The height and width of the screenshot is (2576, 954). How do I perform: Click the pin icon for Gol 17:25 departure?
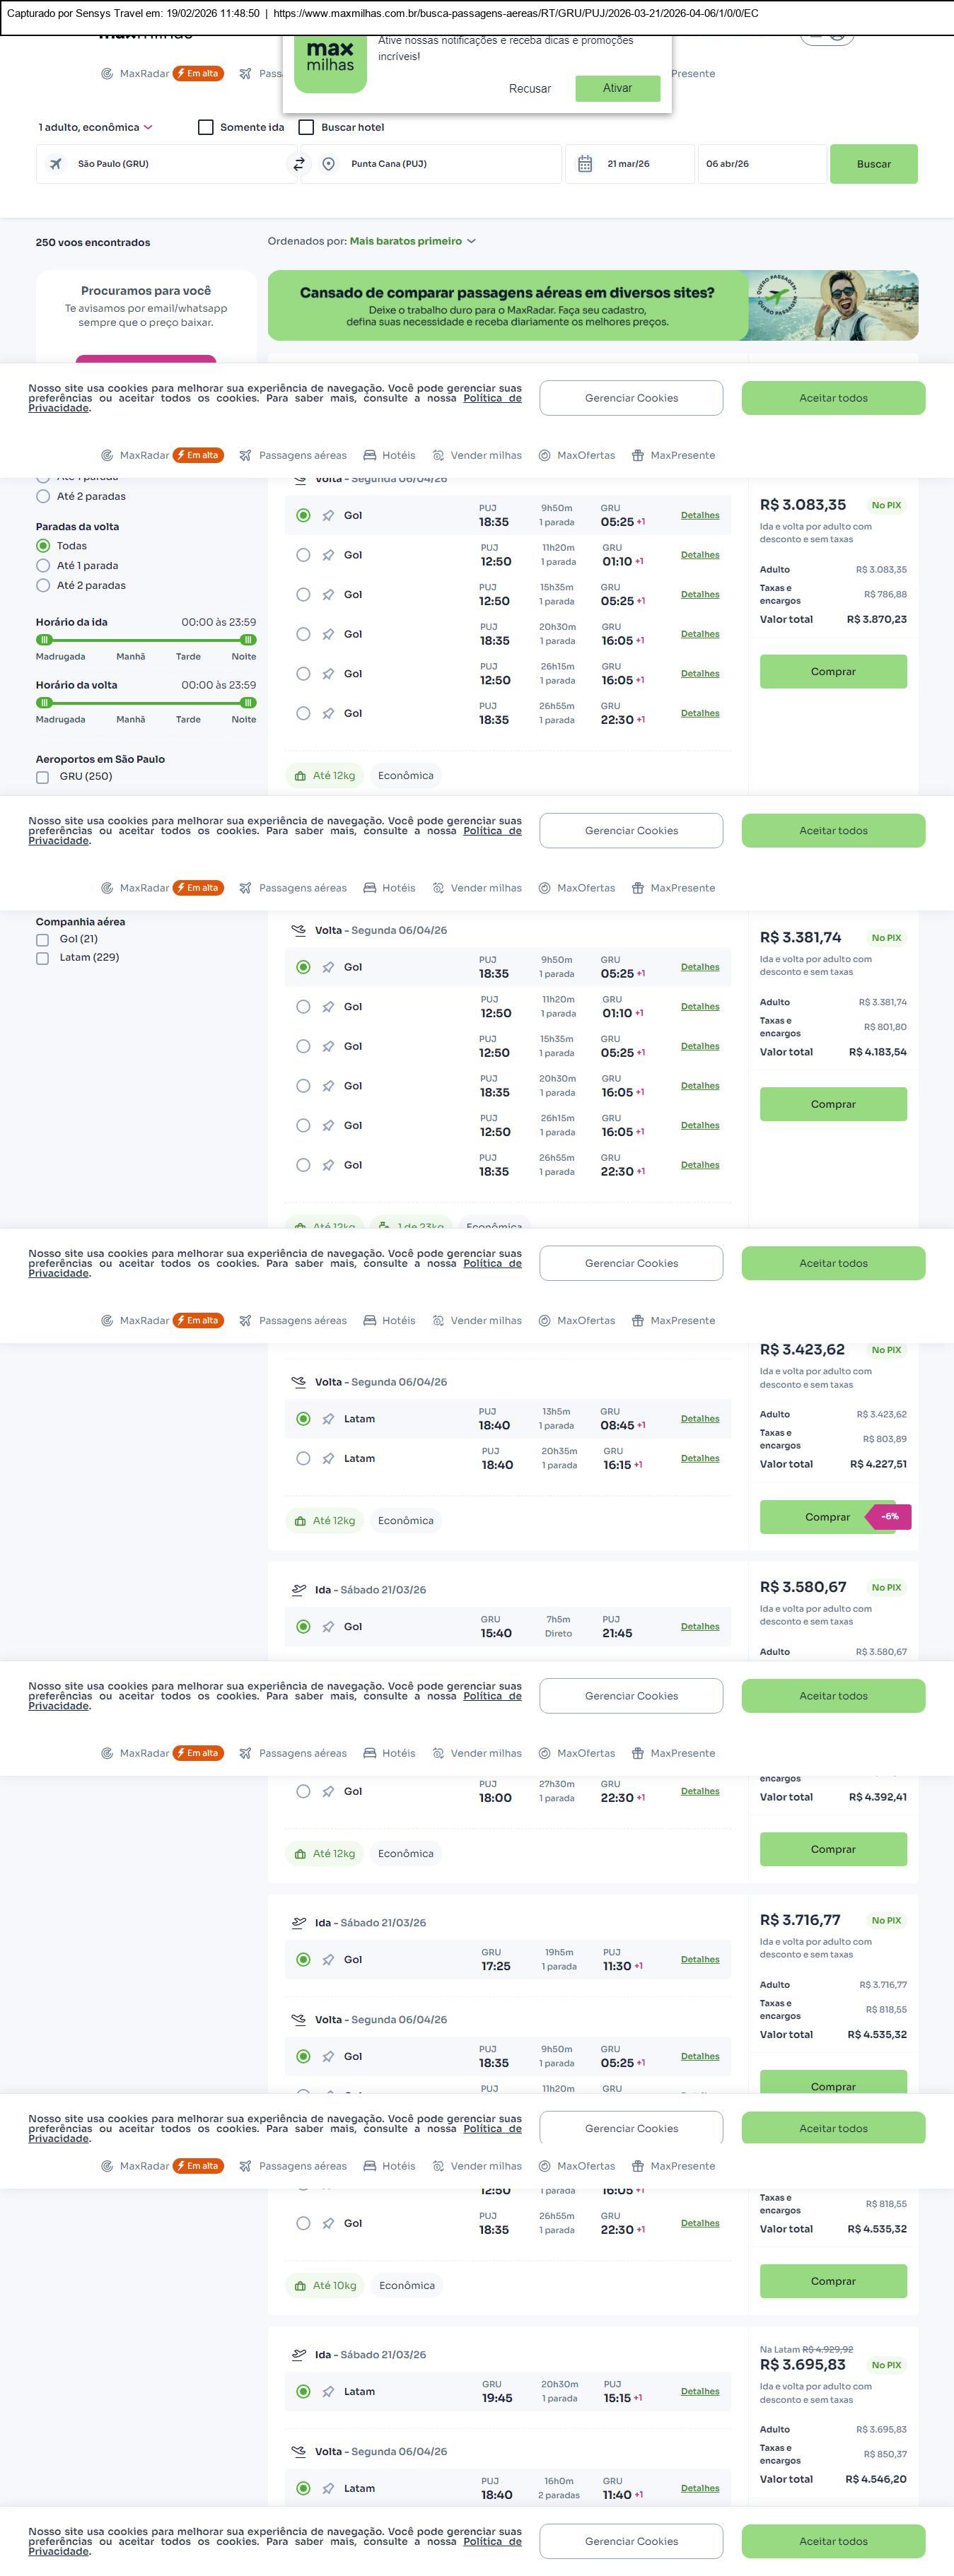[x=328, y=1959]
